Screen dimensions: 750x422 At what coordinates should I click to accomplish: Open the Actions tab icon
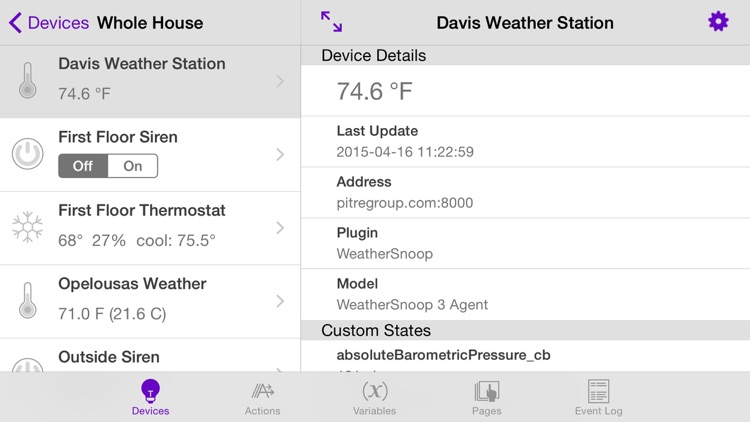tap(263, 391)
